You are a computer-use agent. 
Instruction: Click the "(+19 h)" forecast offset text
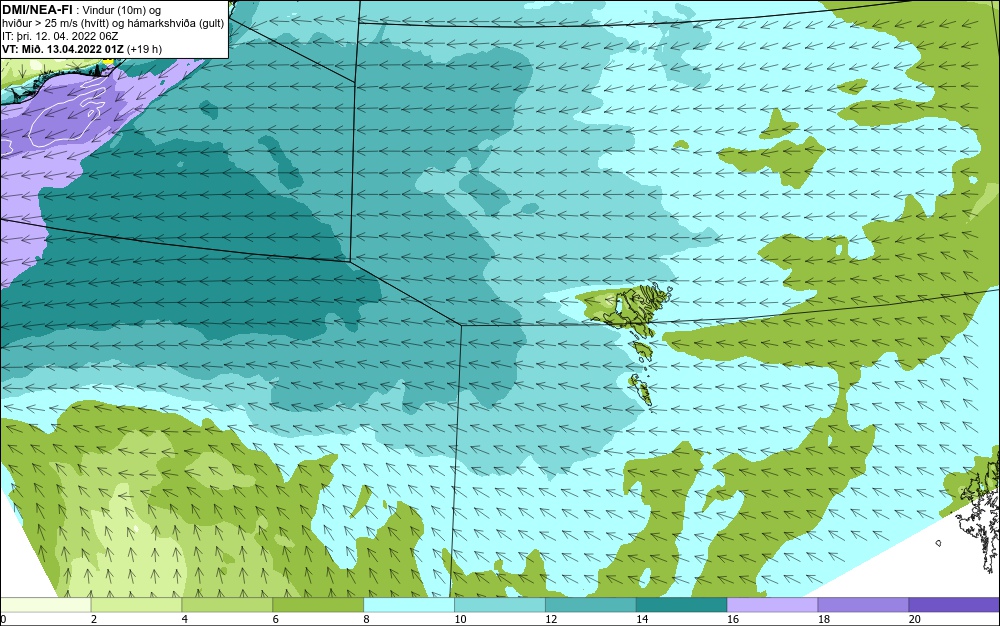pyautogui.click(x=144, y=49)
